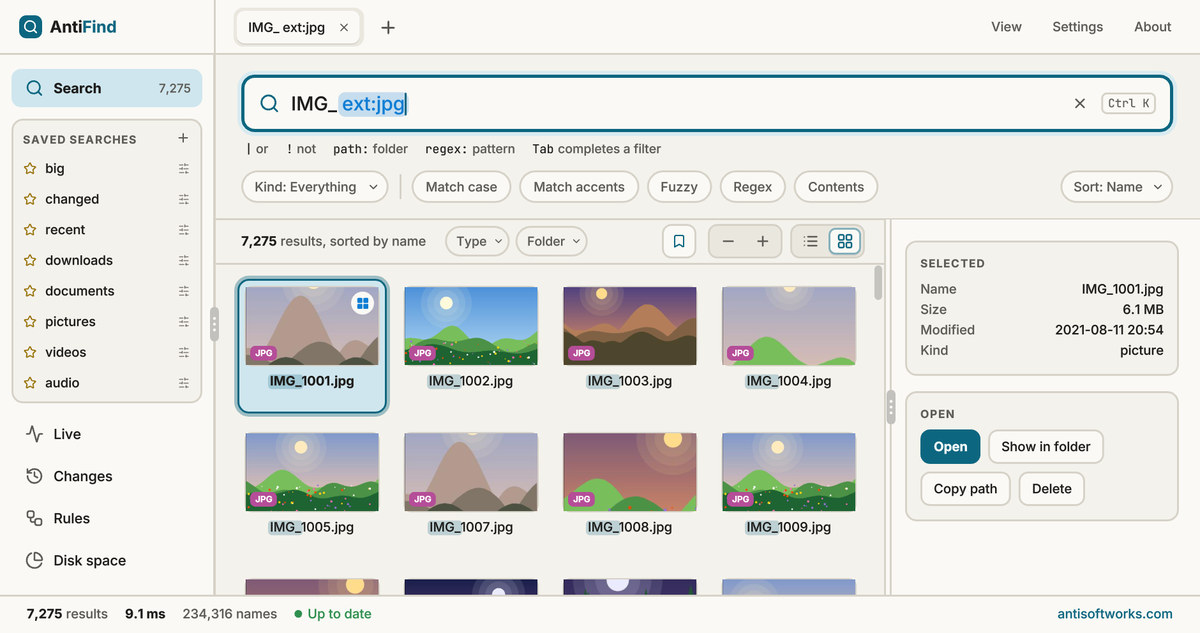Toggle Contents search
Image resolution: width=1200 pixels, height=633 pixels.
click(x=836, y=187)
